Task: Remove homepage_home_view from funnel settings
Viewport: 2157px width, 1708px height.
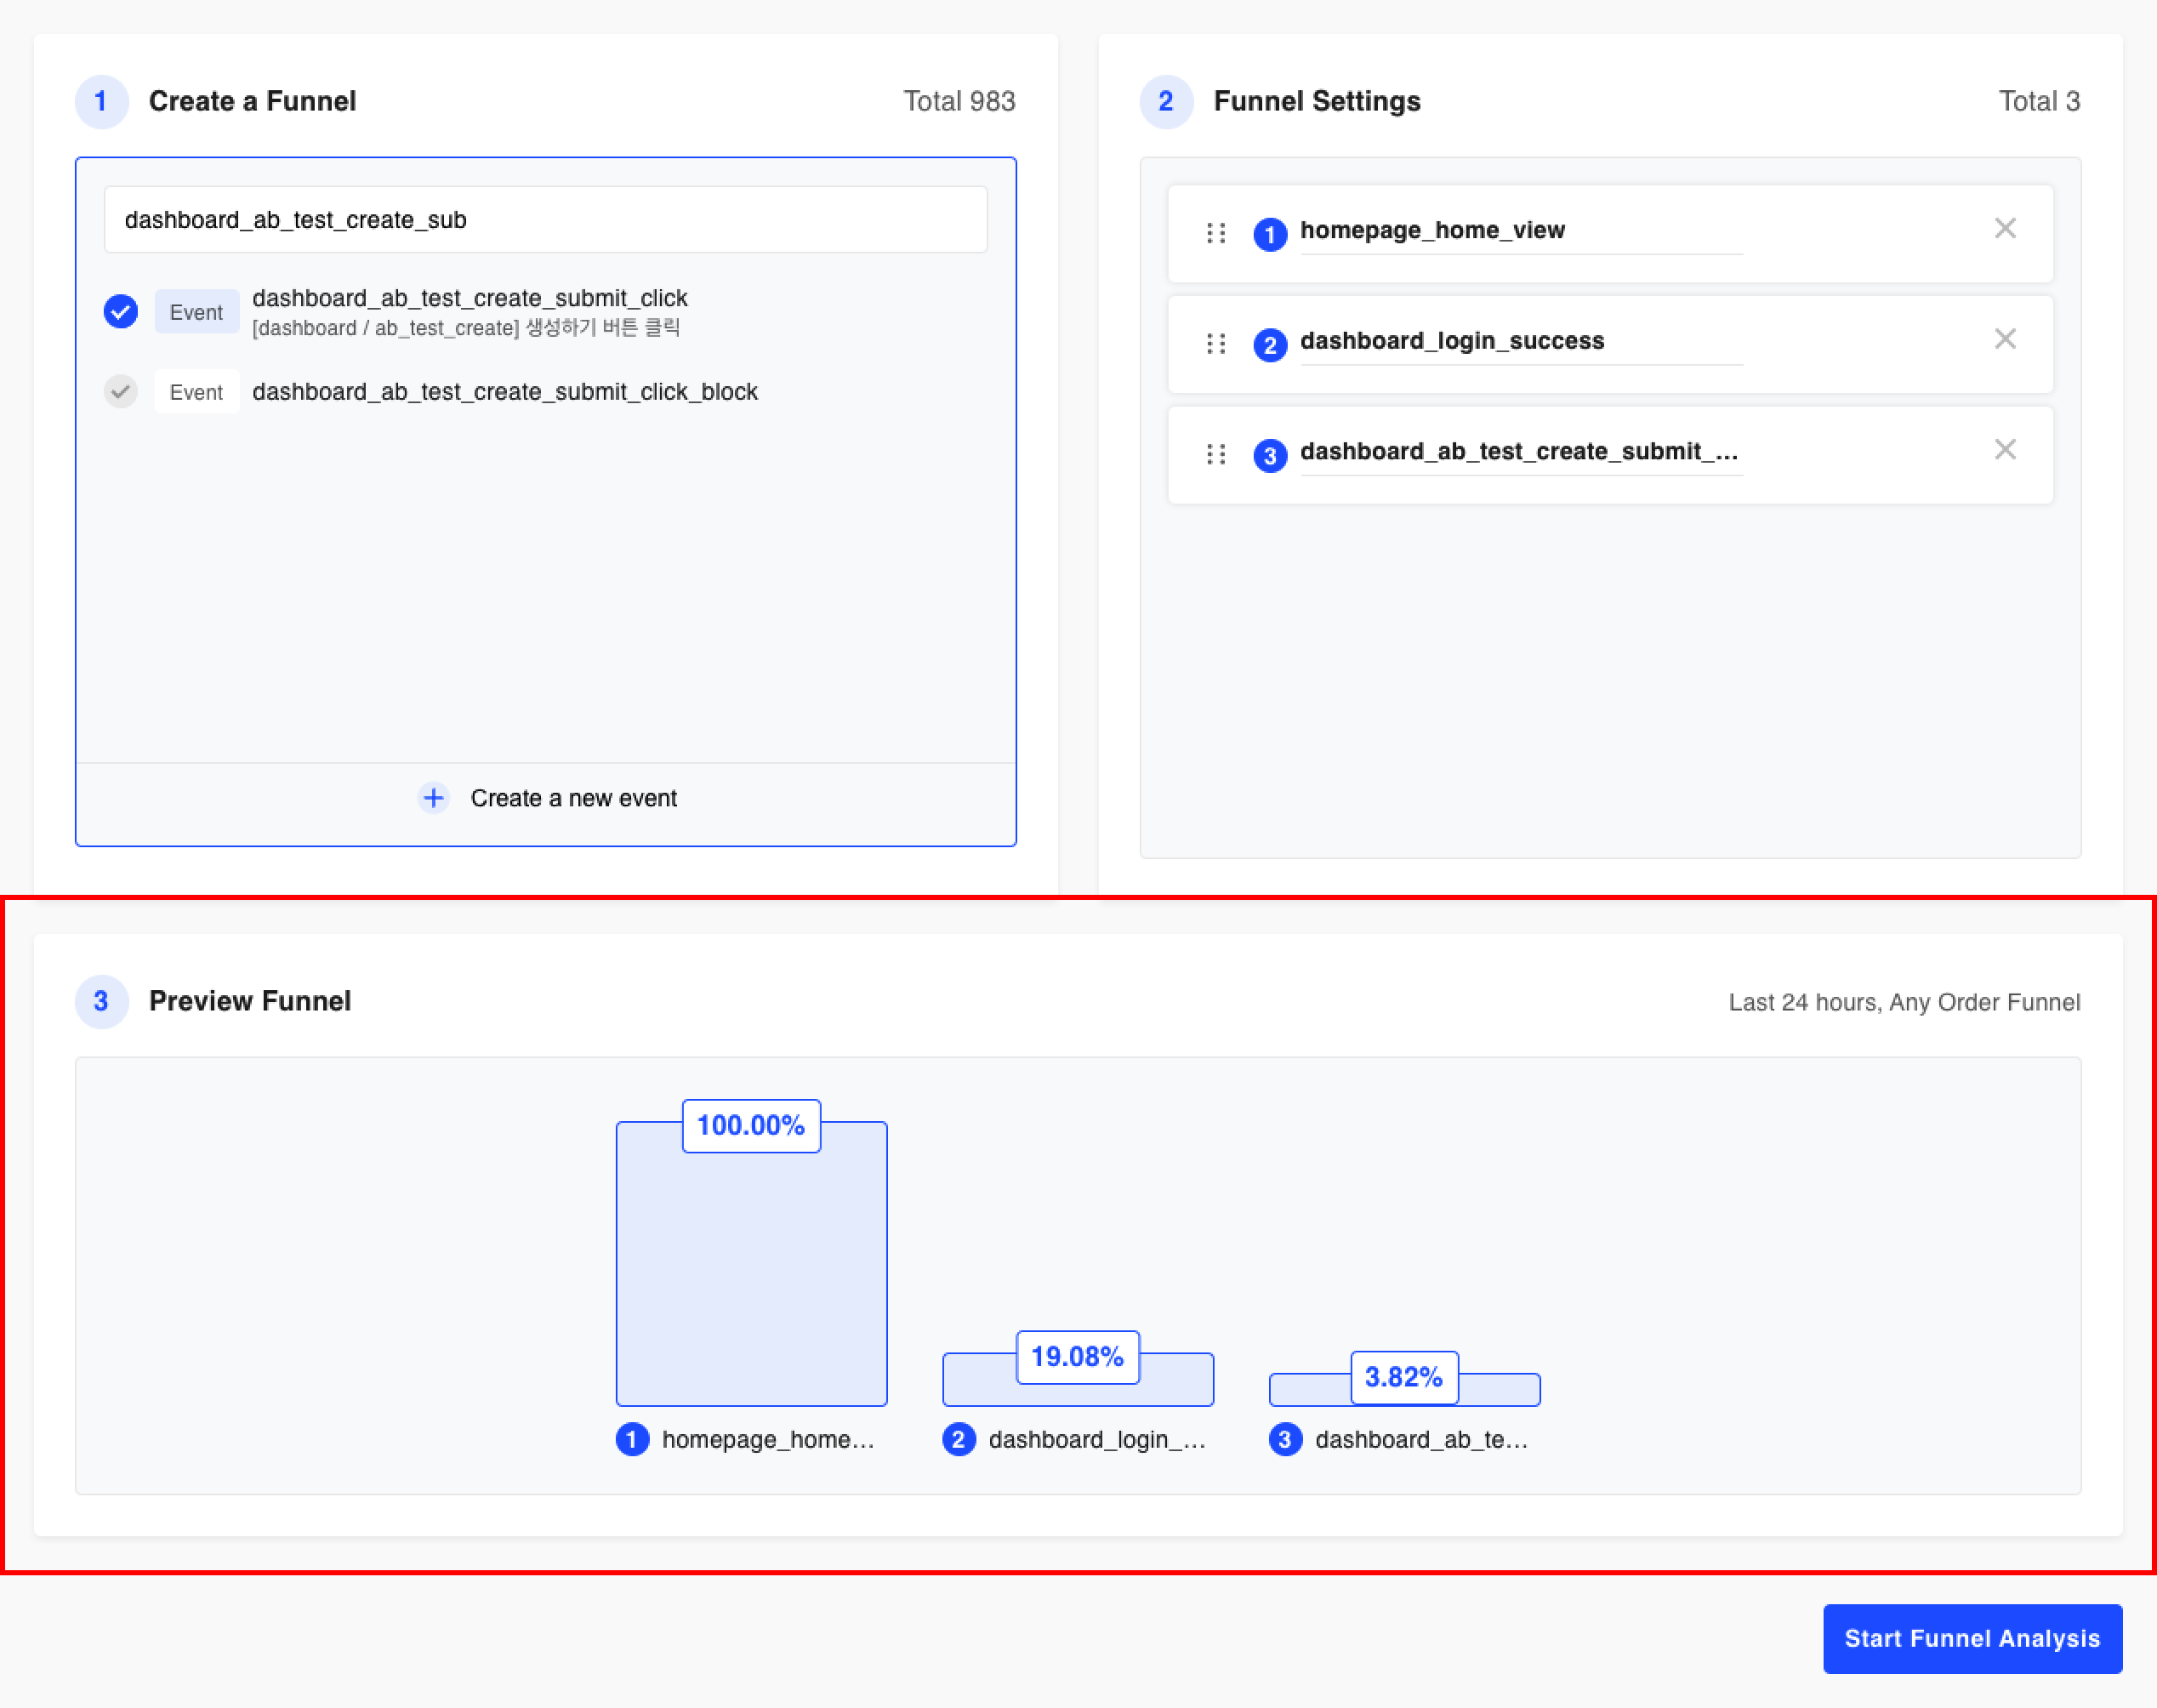Action: pyautogui.click(x=2004, y=229)
